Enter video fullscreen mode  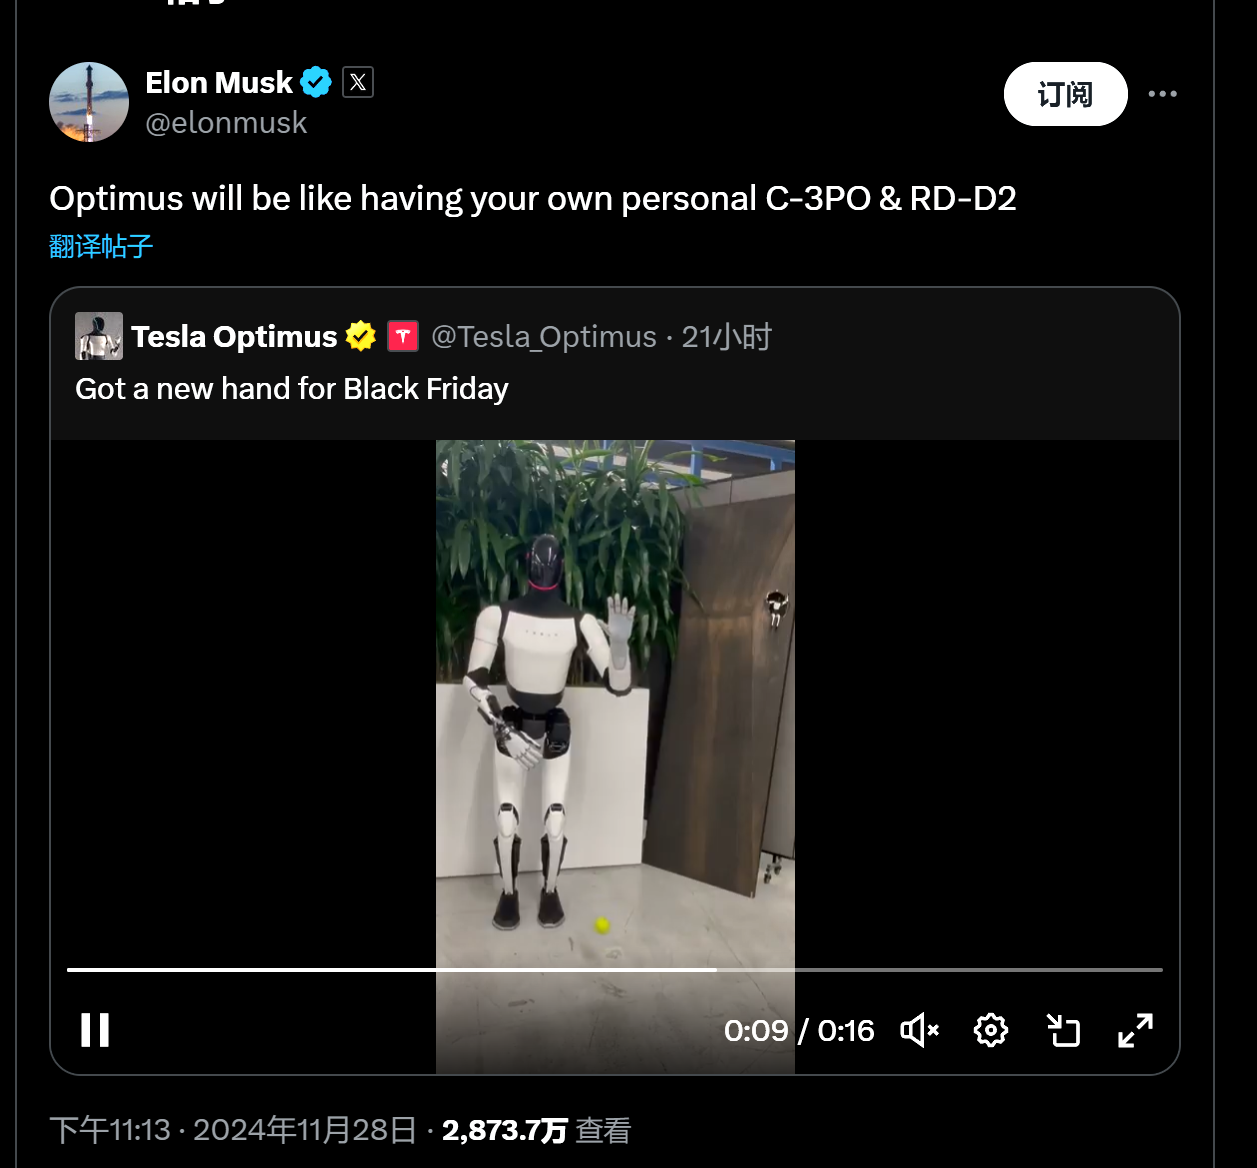(1135, 1030)
